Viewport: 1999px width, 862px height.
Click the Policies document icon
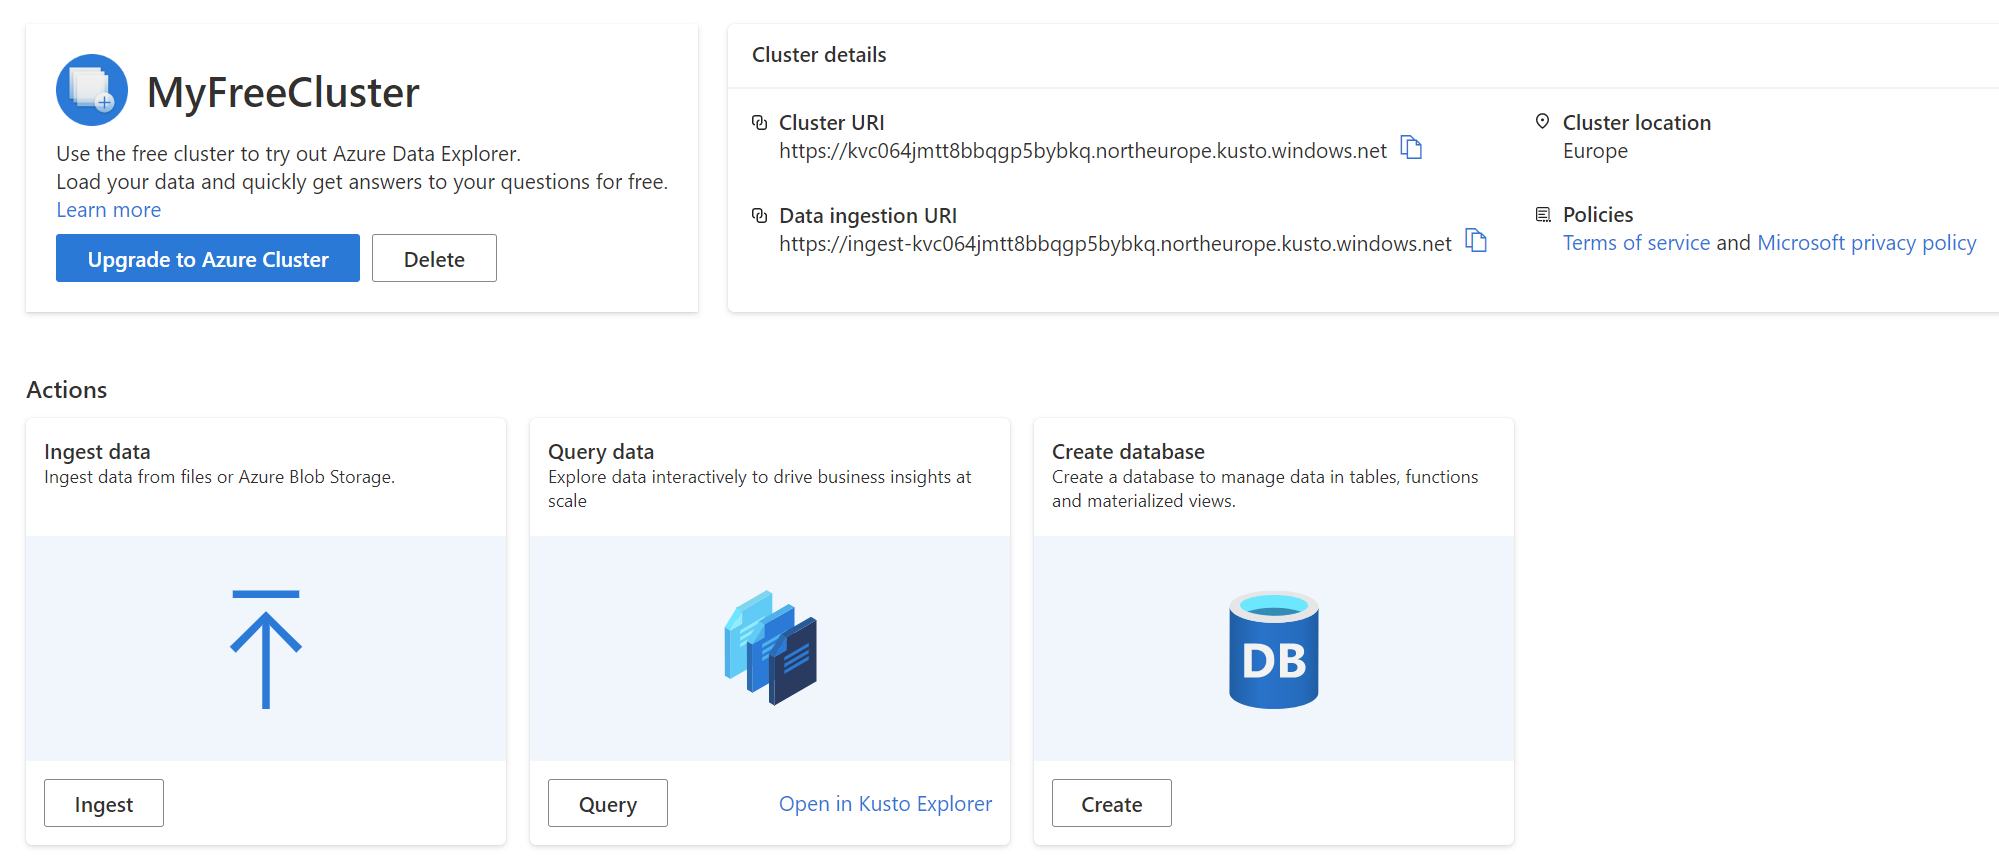pos(1543,215)
